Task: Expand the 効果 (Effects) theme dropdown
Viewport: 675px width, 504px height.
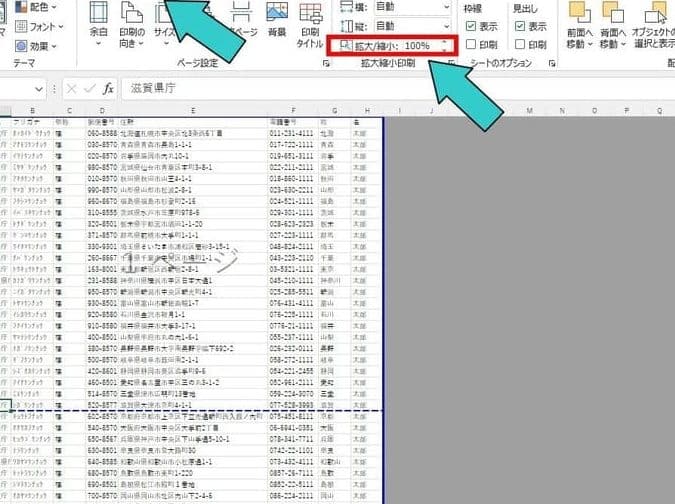Action: (40, 45)
